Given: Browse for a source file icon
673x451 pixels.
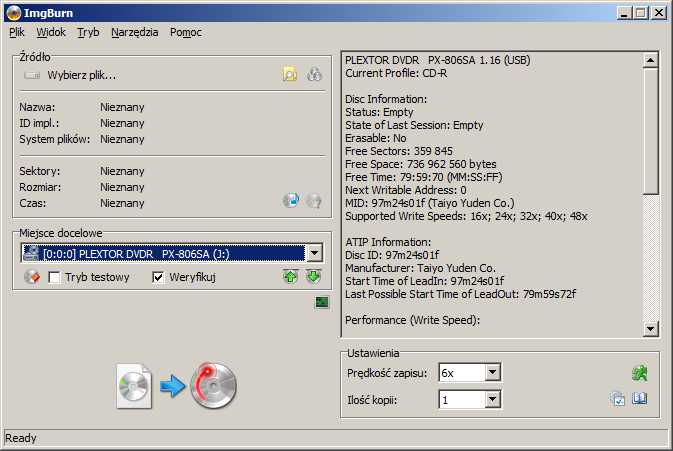Looking at the screenshot, I should 290,75.
